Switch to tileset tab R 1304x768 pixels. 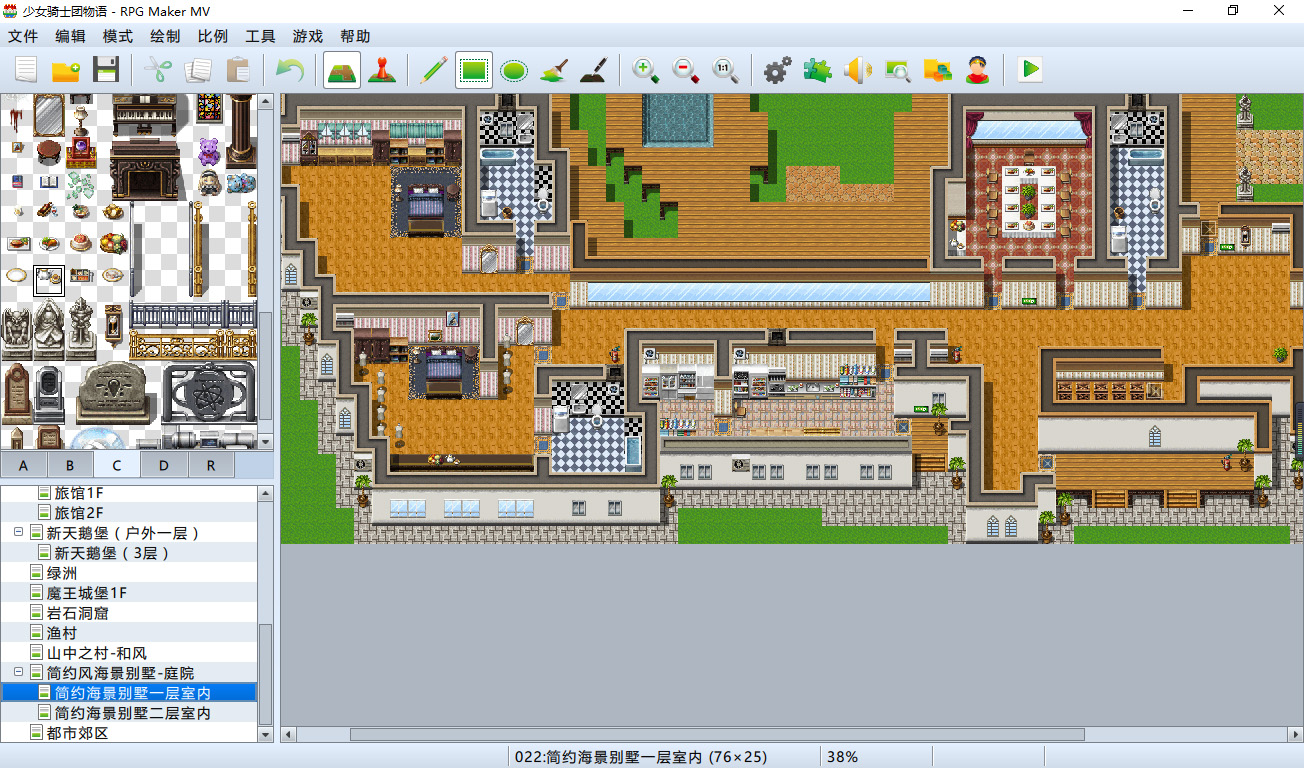[x=211, y=465]
